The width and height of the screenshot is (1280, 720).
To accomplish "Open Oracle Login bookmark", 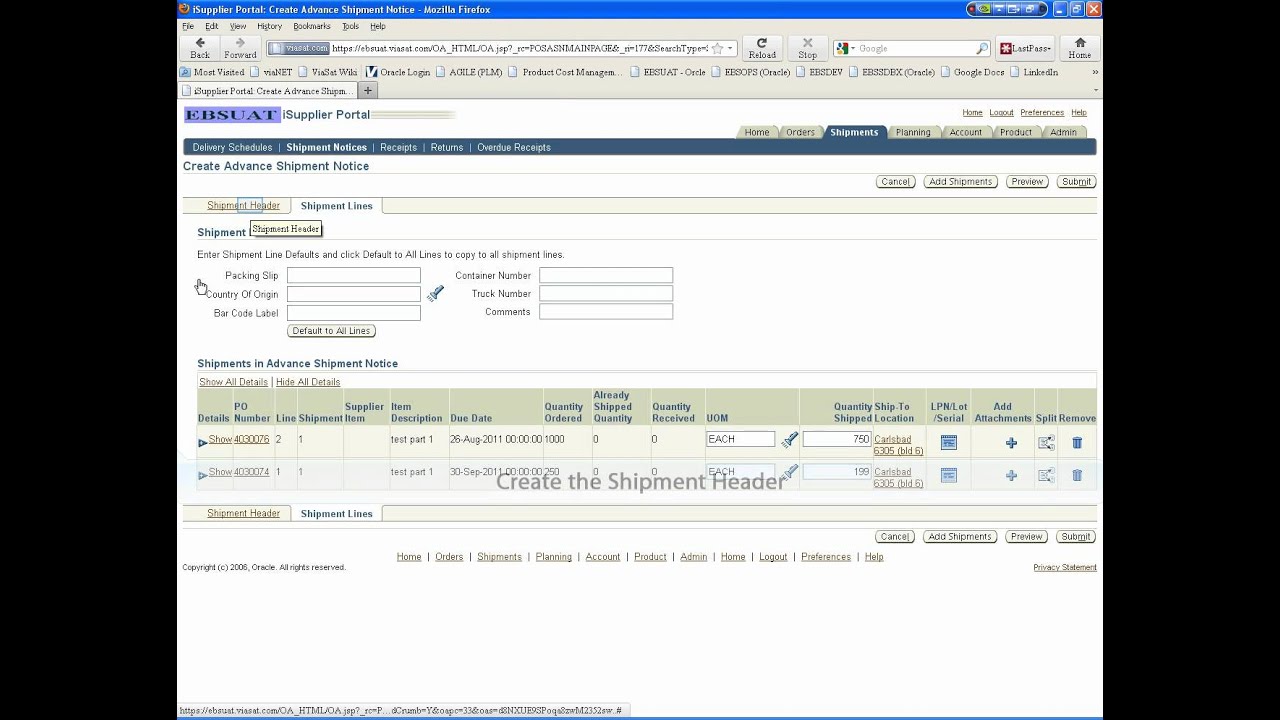I will 397,72.
